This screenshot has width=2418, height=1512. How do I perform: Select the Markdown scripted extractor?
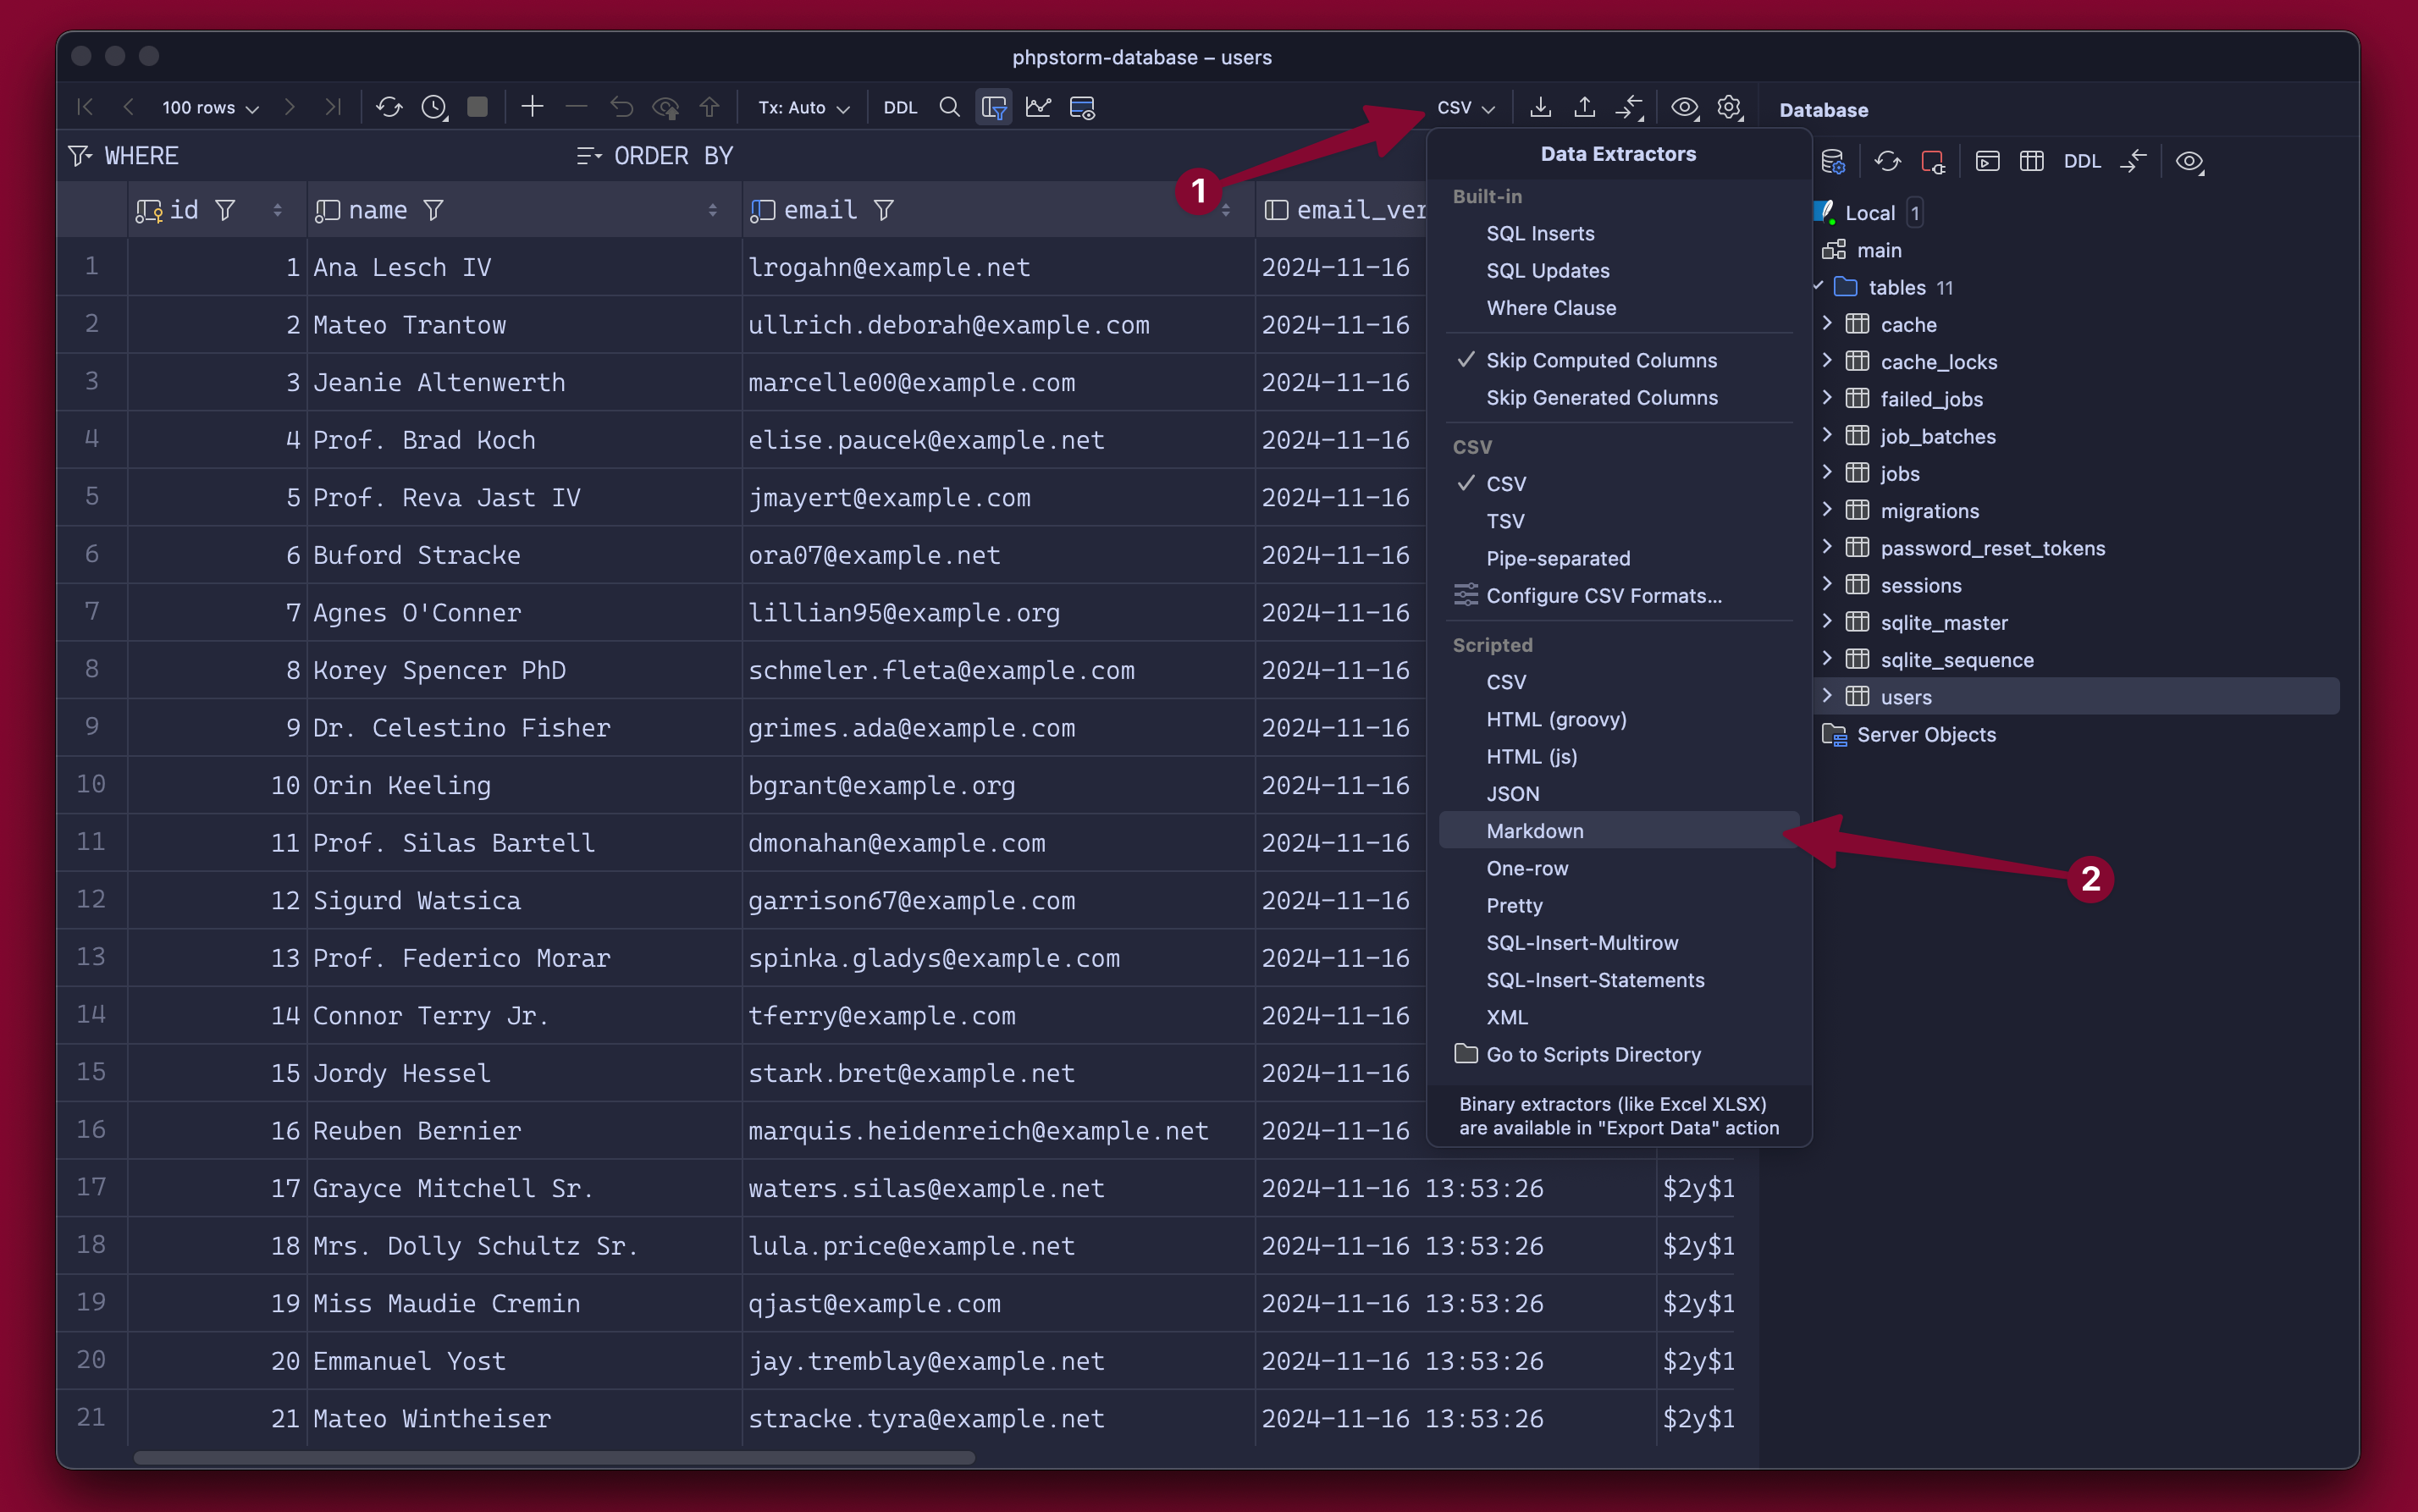[1618, 830]
